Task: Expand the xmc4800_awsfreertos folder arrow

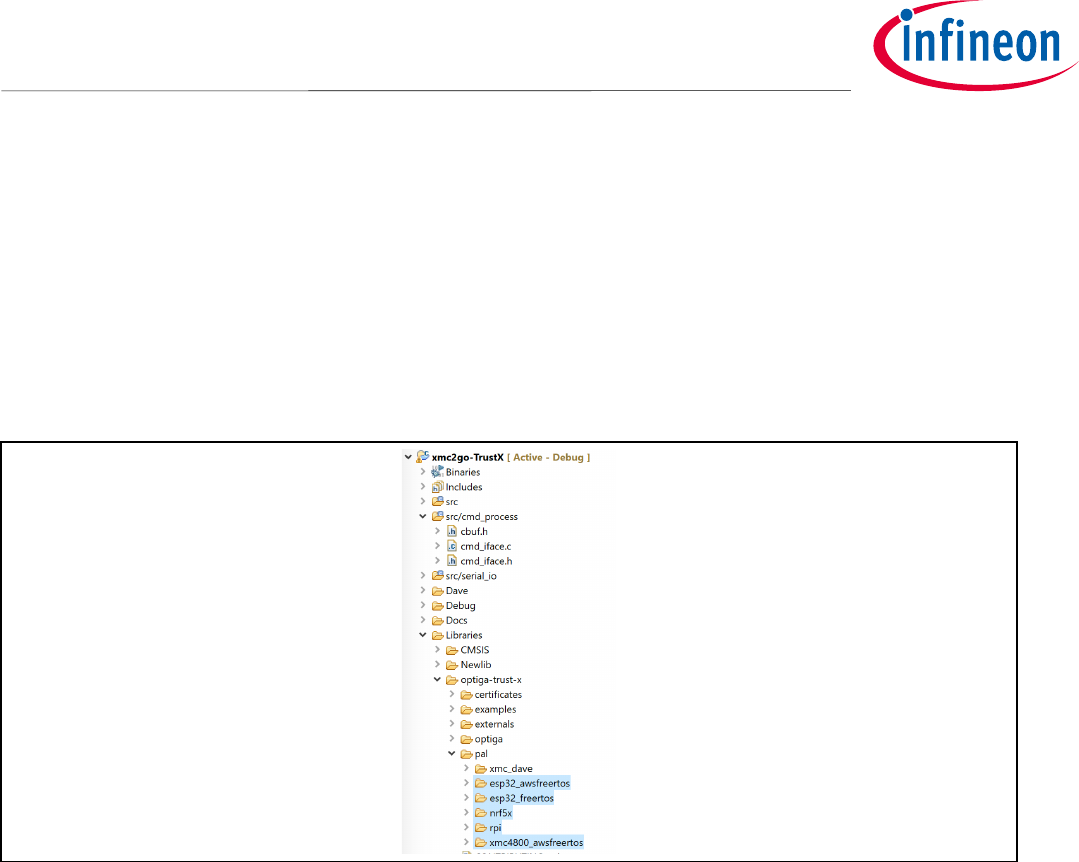Action: coord(466,842)
